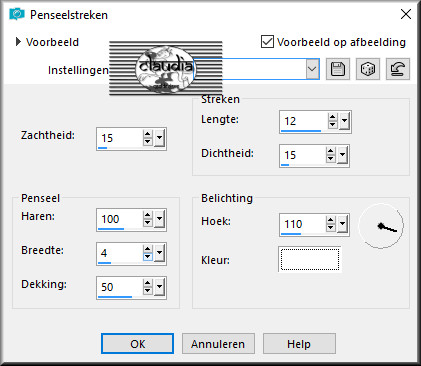Image resolution: width=421 pixels, height=366 pixels.
Task: Increase Dichtheid value with up arrow
Action: (331, 151)
